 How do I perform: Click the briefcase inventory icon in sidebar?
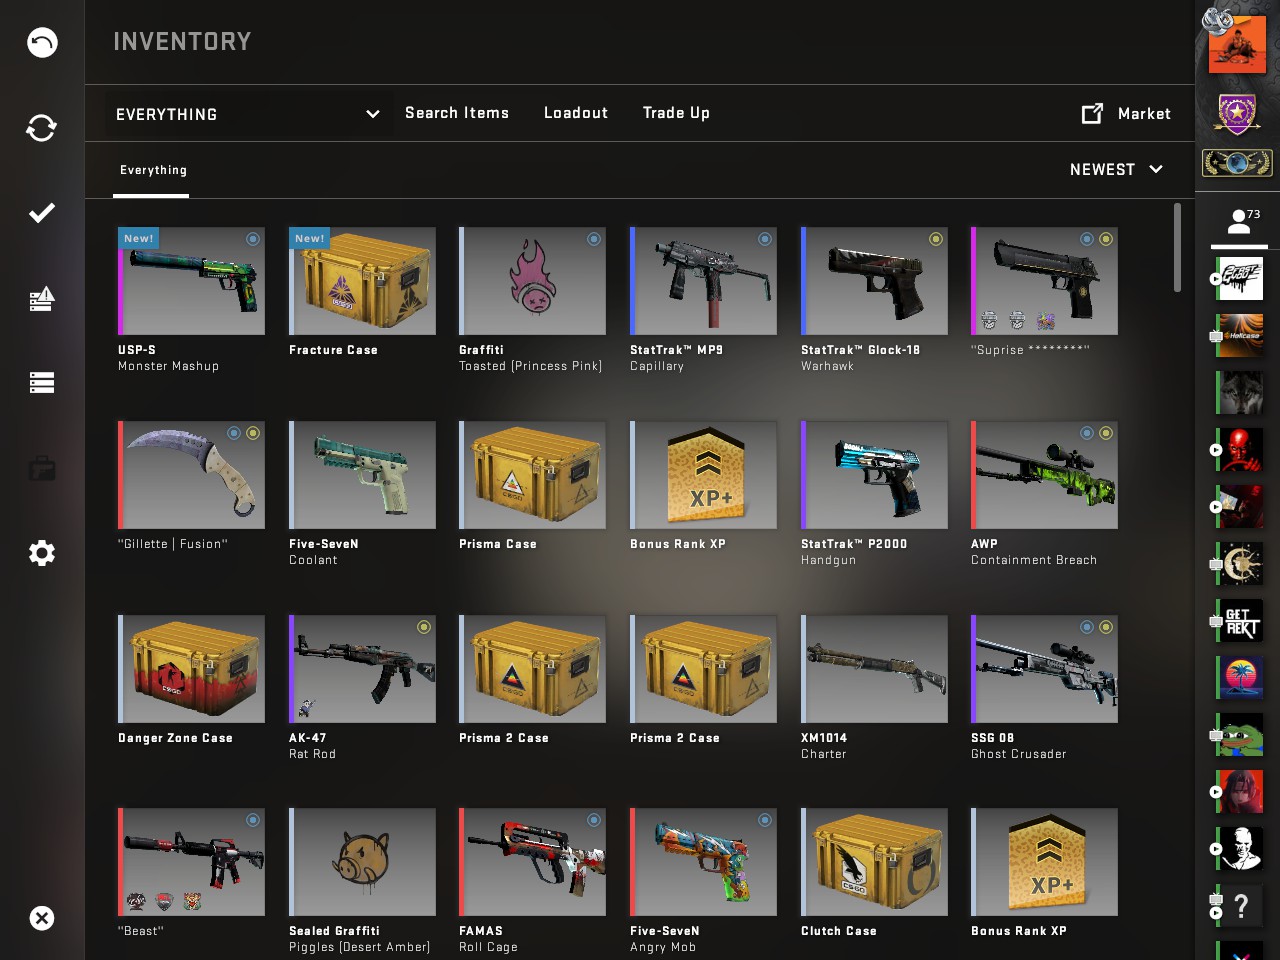tap(42, 468)
